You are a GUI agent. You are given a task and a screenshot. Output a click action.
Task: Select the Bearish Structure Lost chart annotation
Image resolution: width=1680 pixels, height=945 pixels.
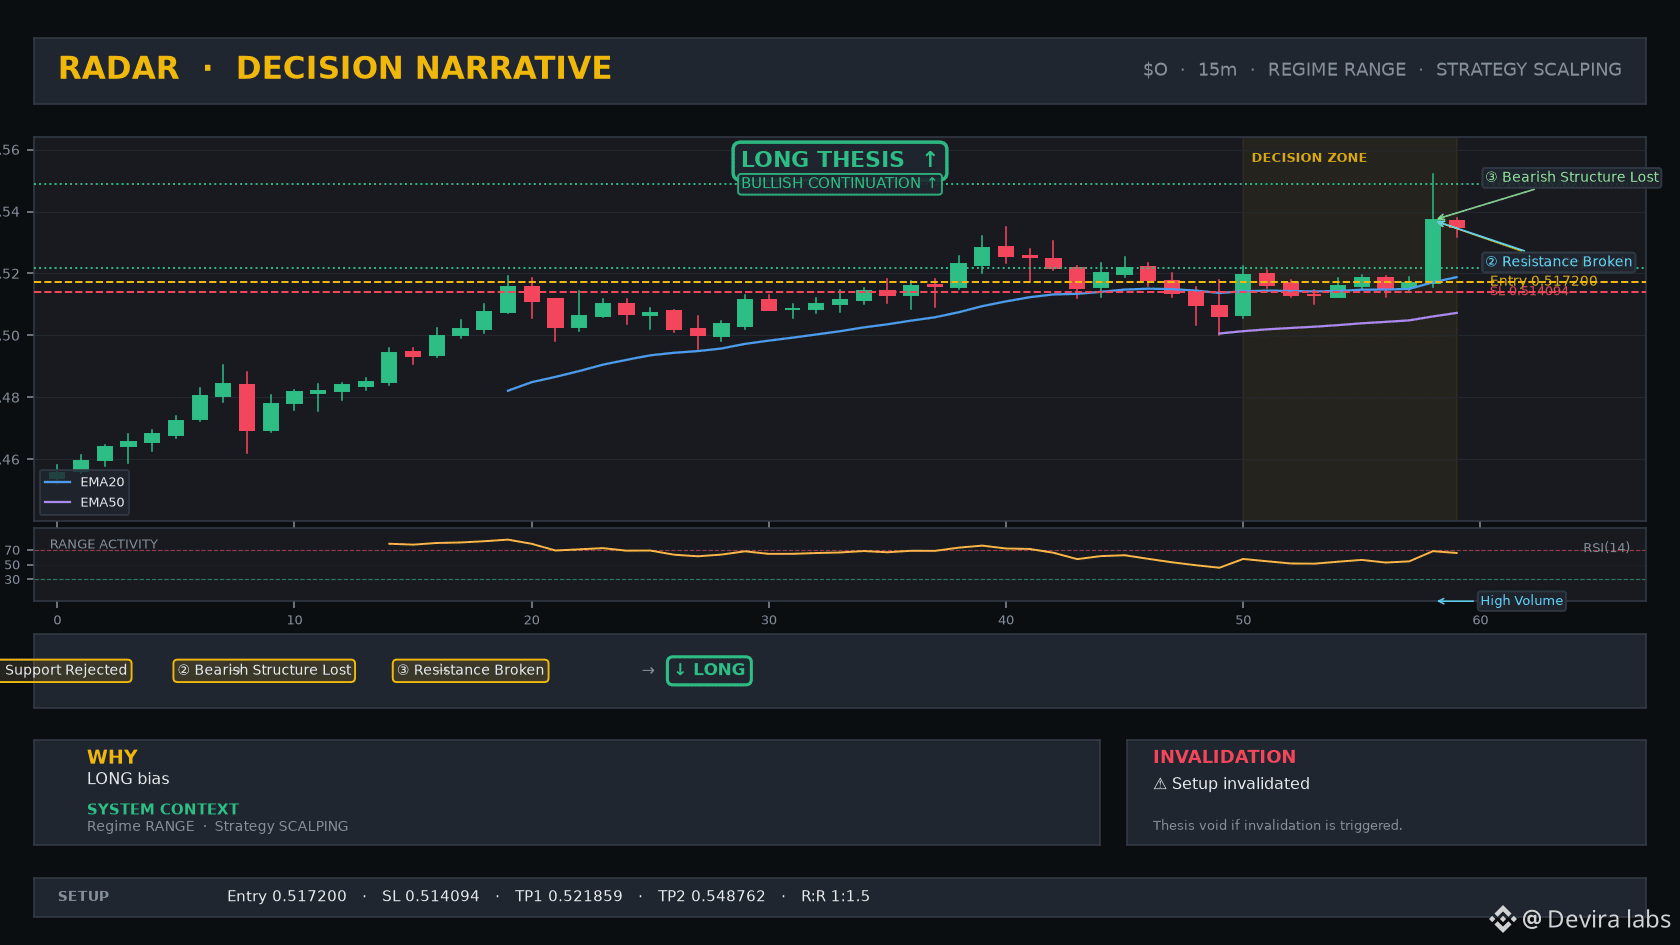[x=1571, y=177]
